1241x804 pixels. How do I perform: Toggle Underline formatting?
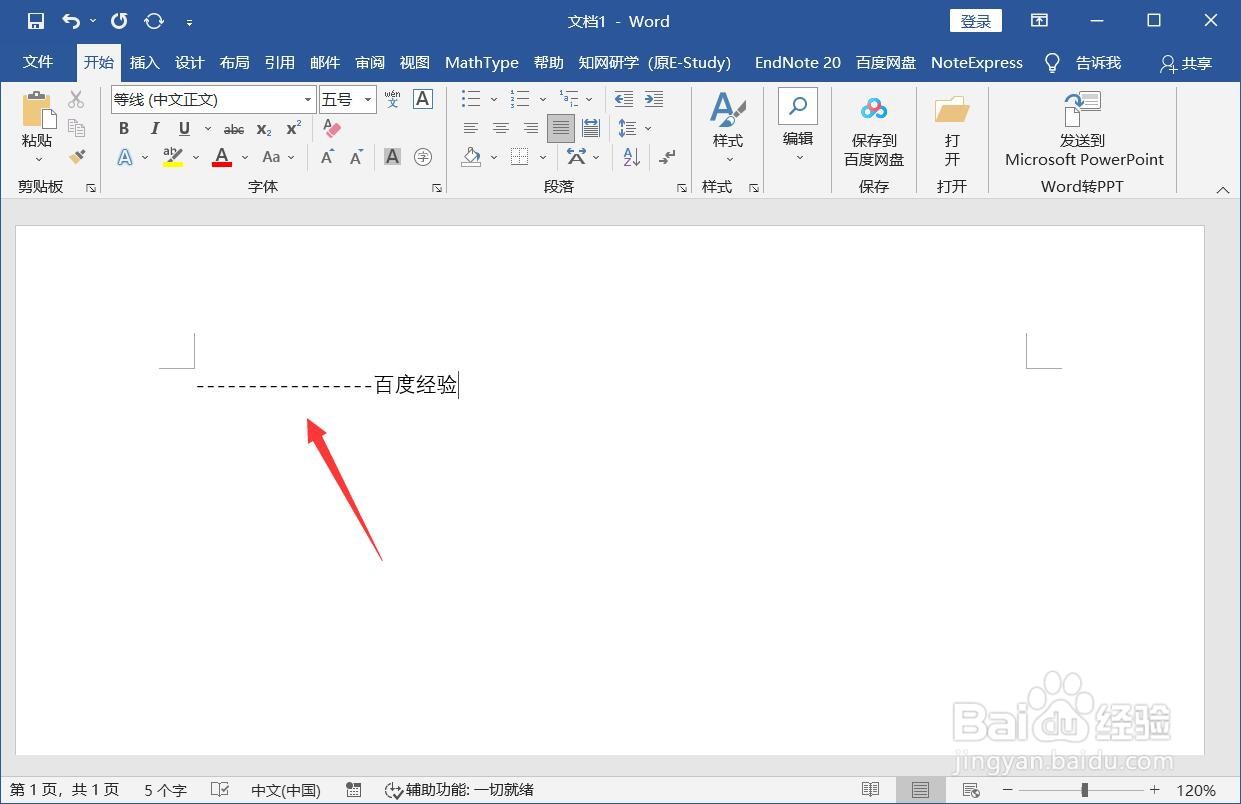(x=184, y=128)
